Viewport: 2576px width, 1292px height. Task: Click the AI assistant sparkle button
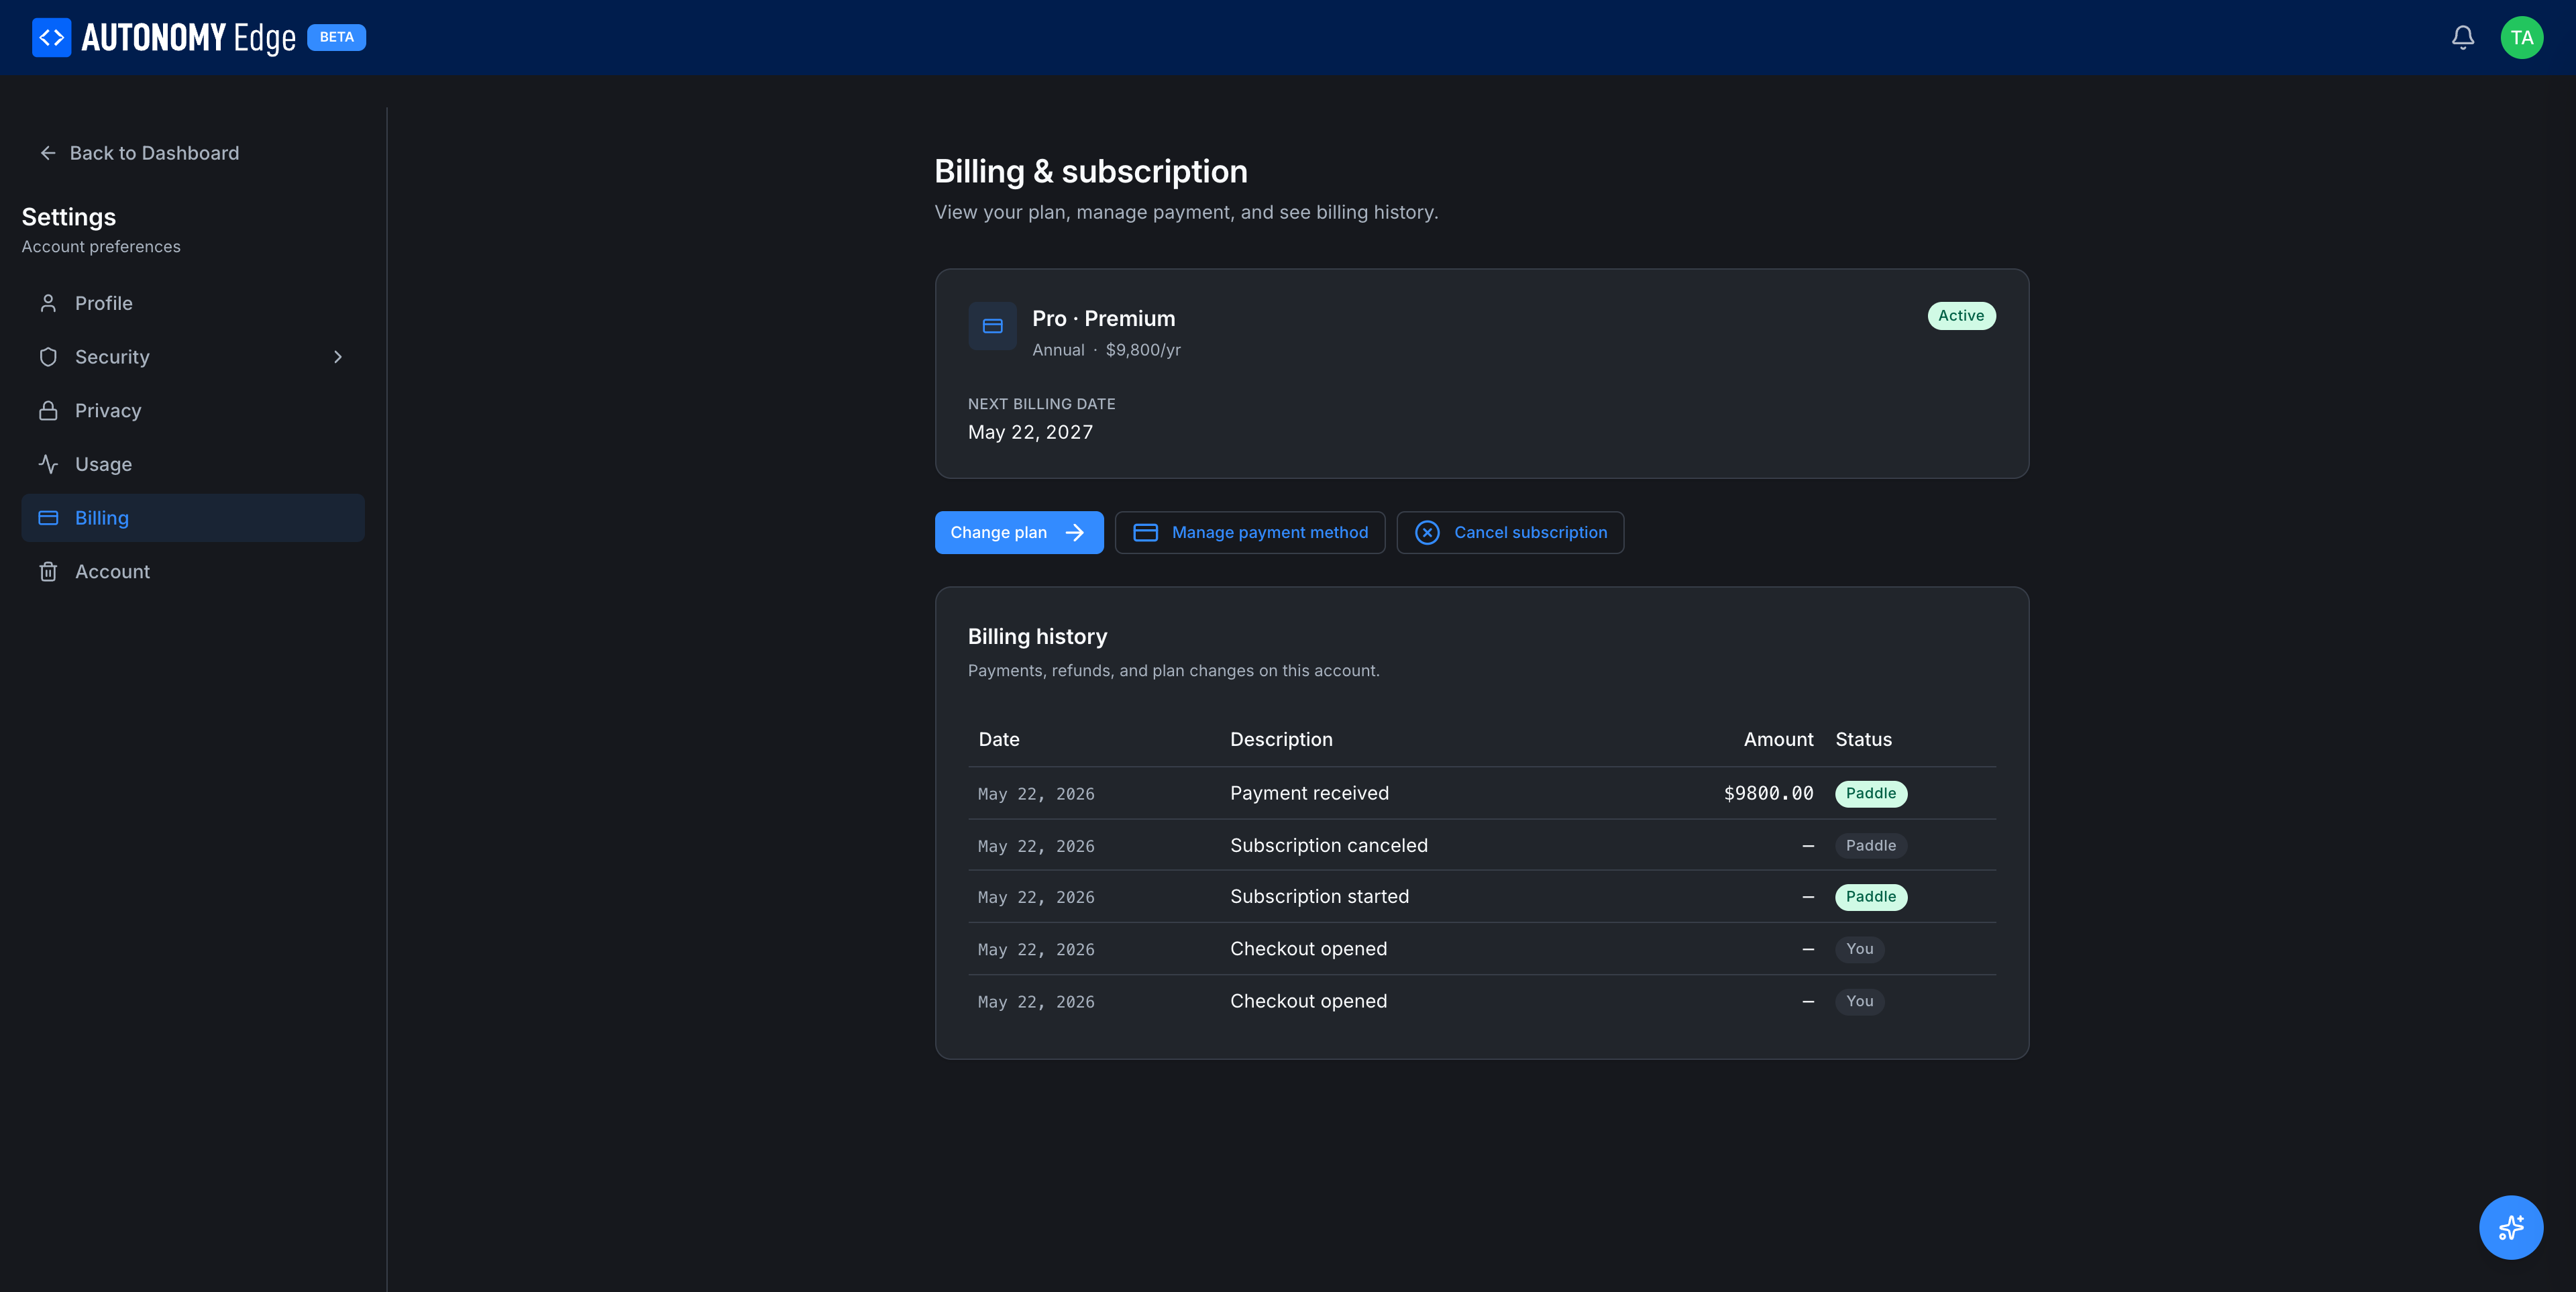(x=2510, y=1227)
